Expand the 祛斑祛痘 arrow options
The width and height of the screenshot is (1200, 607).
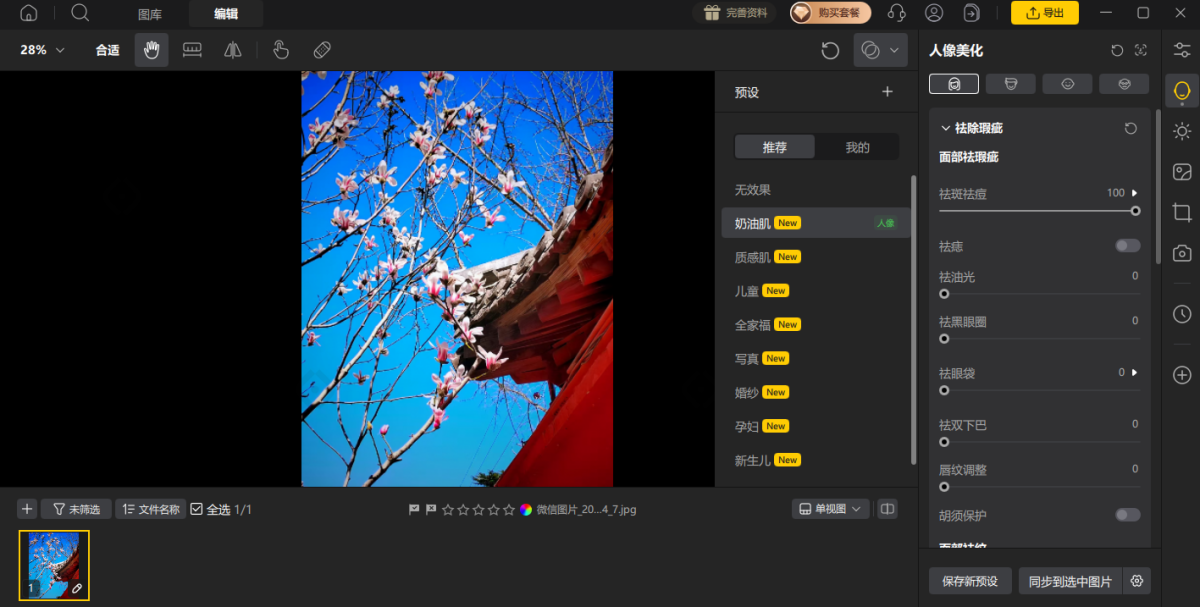click(1135, 193)
